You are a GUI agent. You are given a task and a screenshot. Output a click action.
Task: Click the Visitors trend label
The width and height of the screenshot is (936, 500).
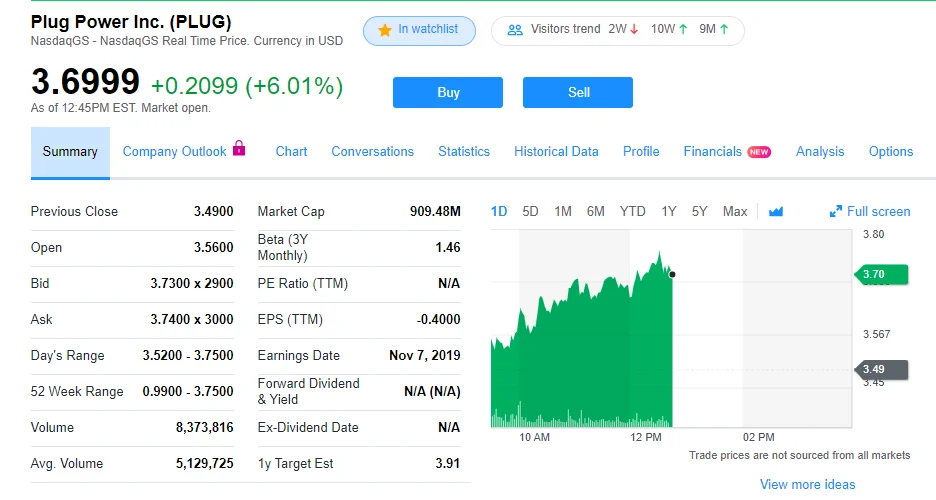[565, 29]
